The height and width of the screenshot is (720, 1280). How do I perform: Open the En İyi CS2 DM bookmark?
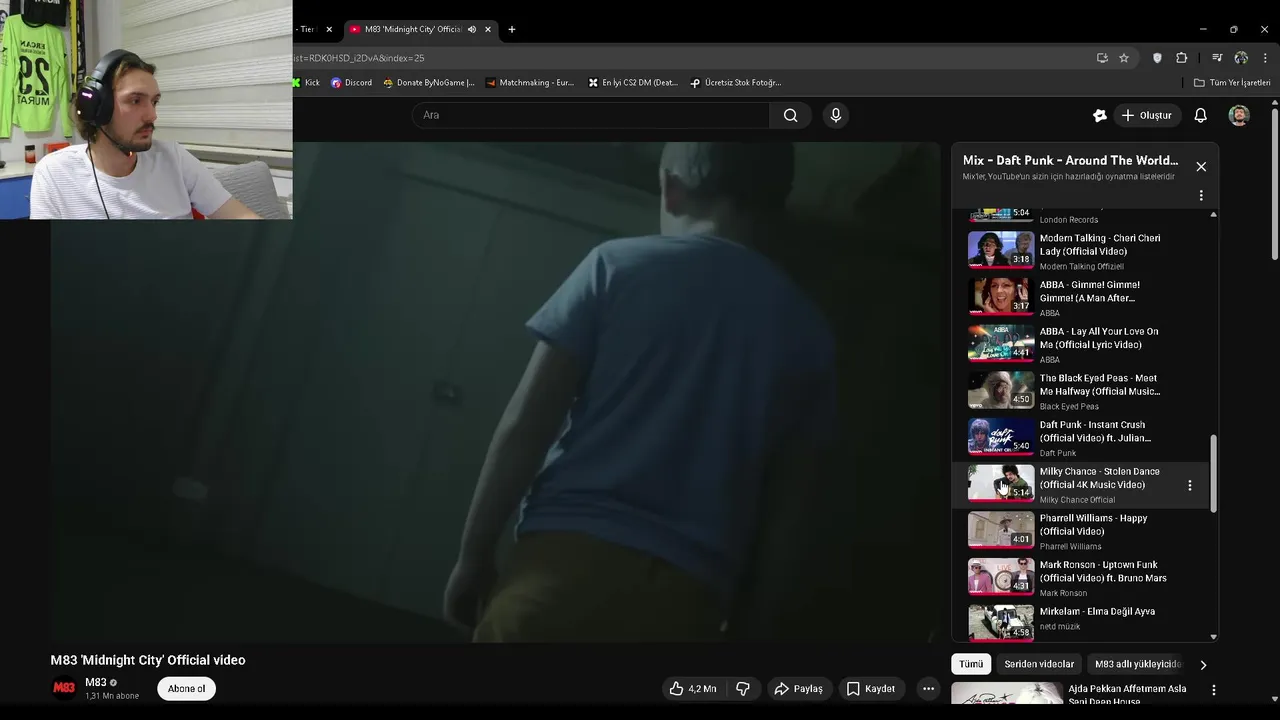pos(633,83)
